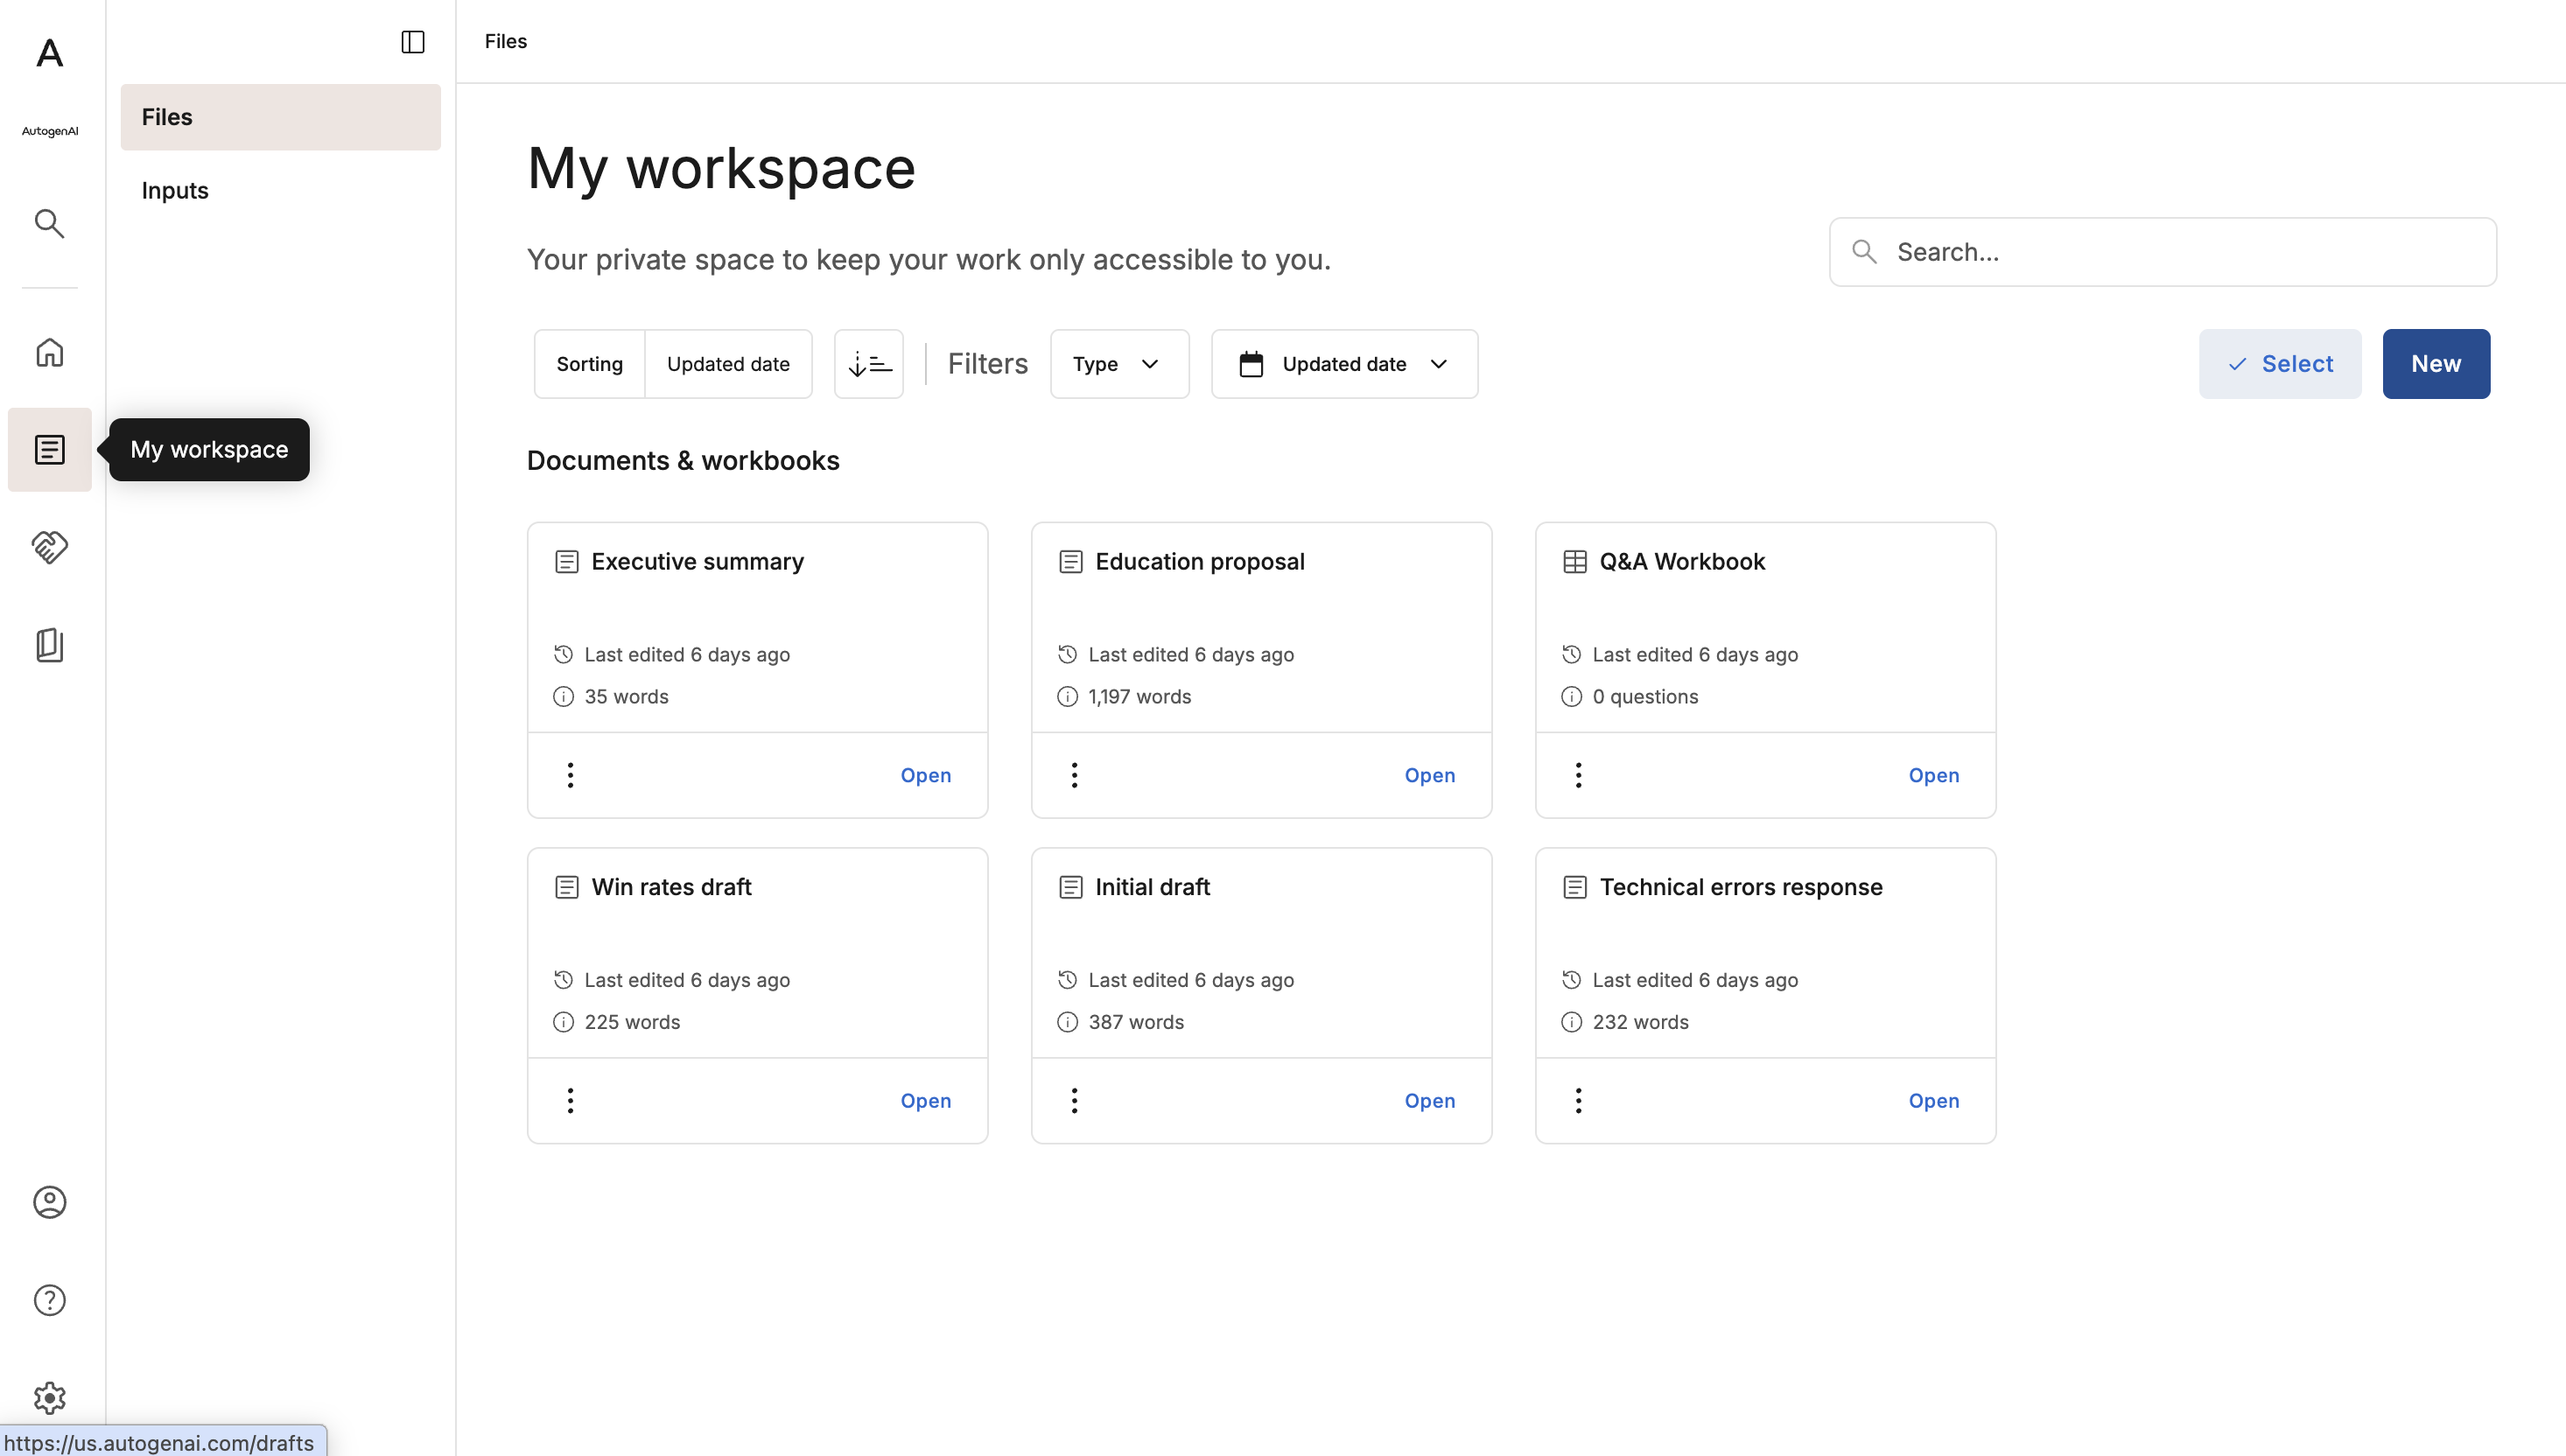Click the Win rates draft title
The image size is (2566, 1456).
click(x=671, y=887)
